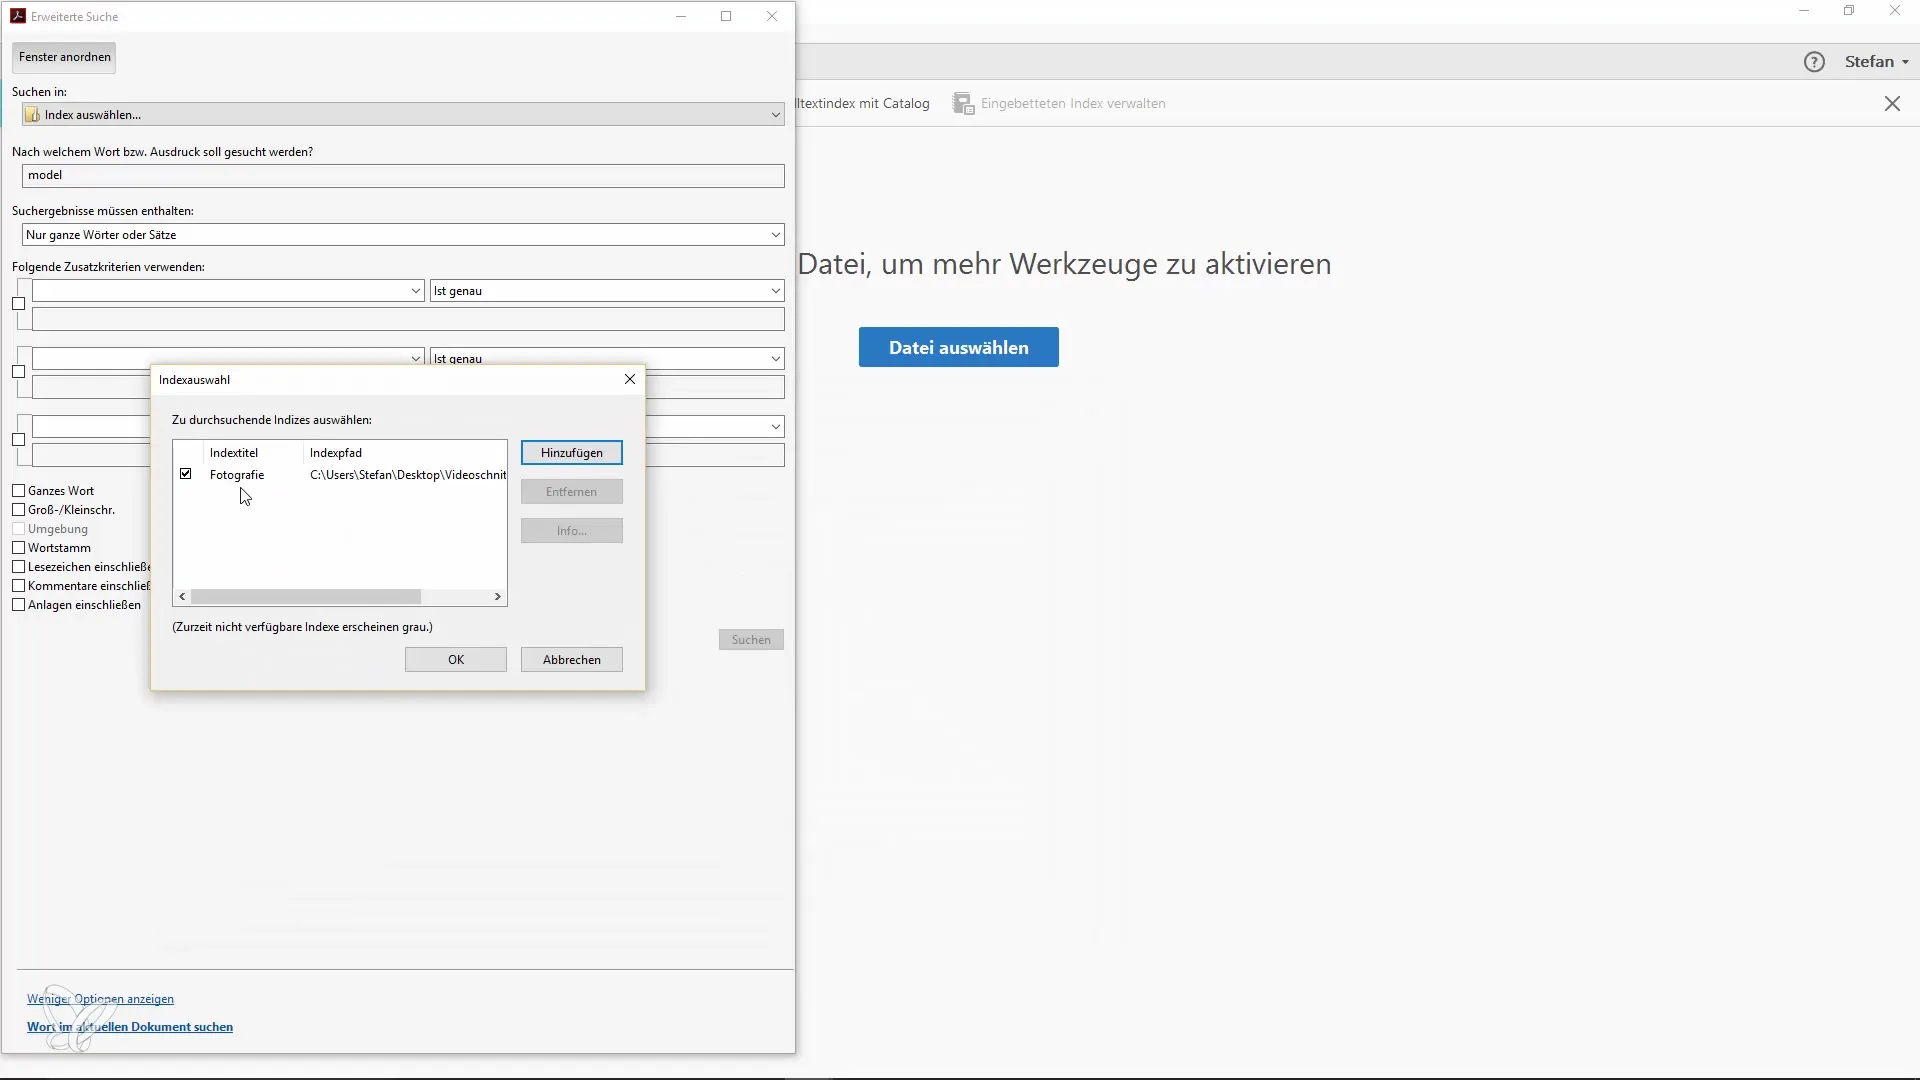Viewport: 1920px width, 1080px height.
Task: Click Hinzufügen to add an index
Action: pyautogui.click(x=572, y=453)
